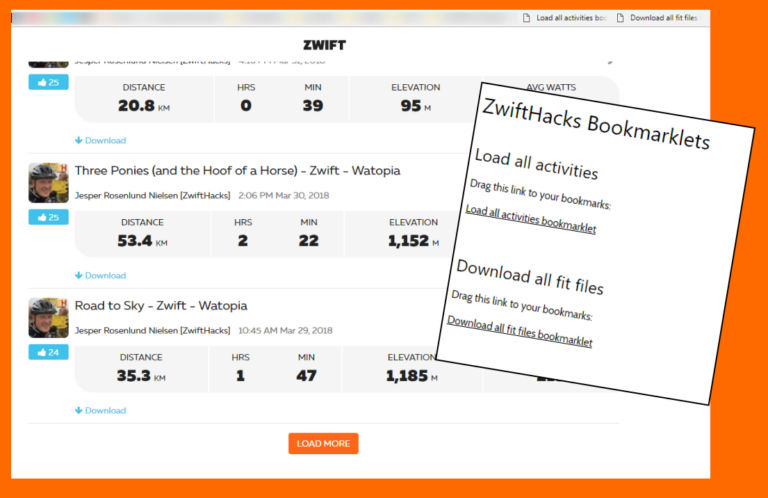Click the 35.3 KM distance value
Screen dimensions: 768x498
coord(141,376)
